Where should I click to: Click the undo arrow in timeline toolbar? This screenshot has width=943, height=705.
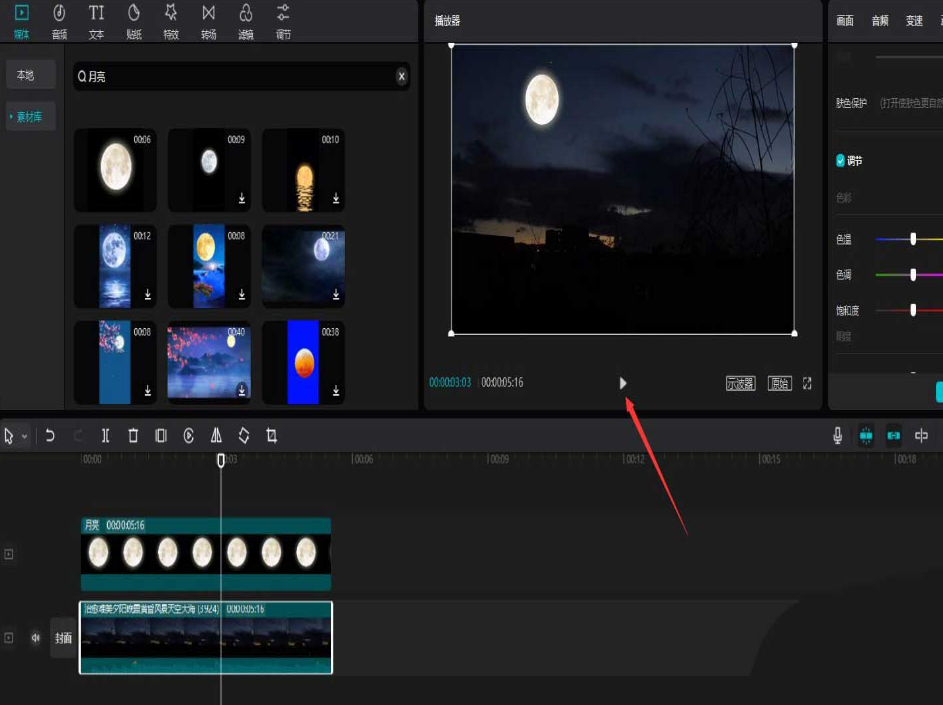(50, 436)
